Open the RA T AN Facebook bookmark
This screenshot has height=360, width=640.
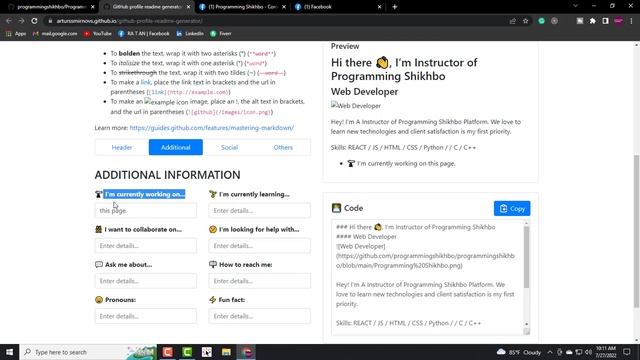coord(144,33)
